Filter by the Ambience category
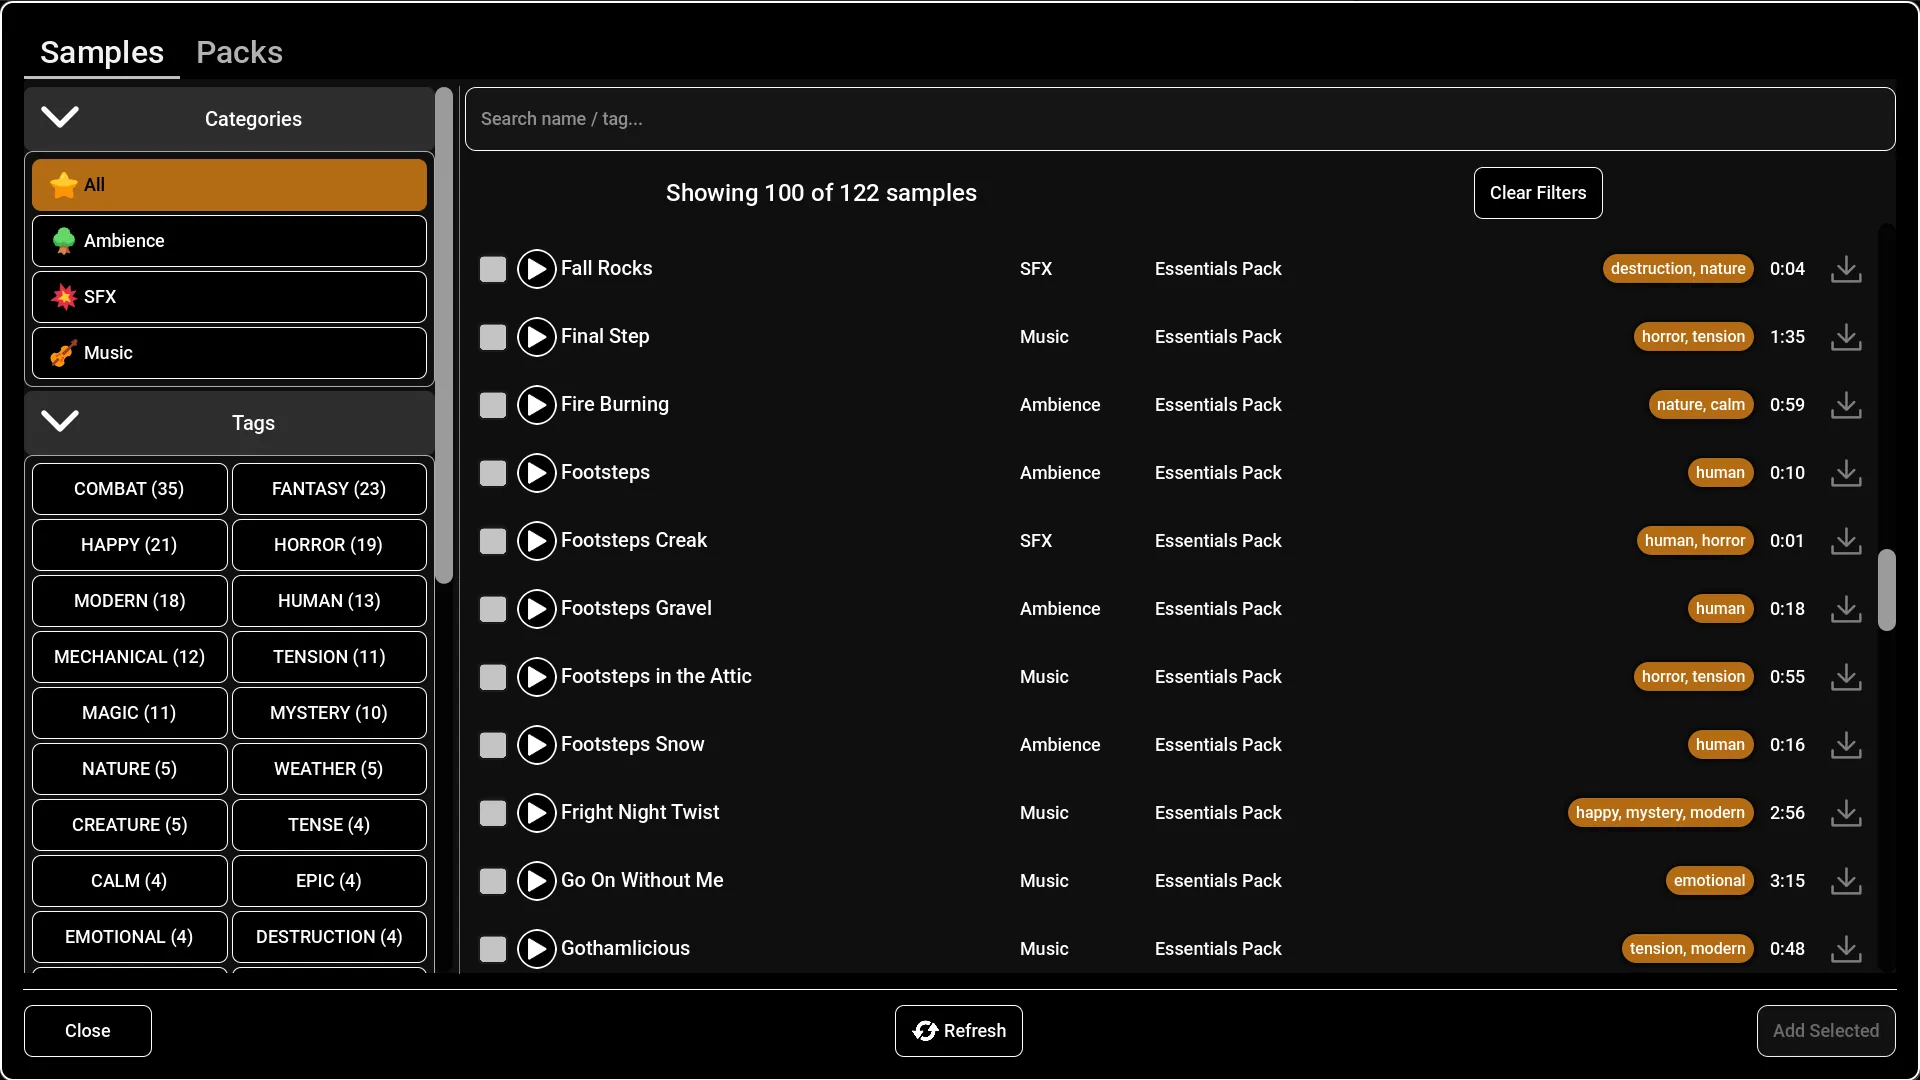 229,241
